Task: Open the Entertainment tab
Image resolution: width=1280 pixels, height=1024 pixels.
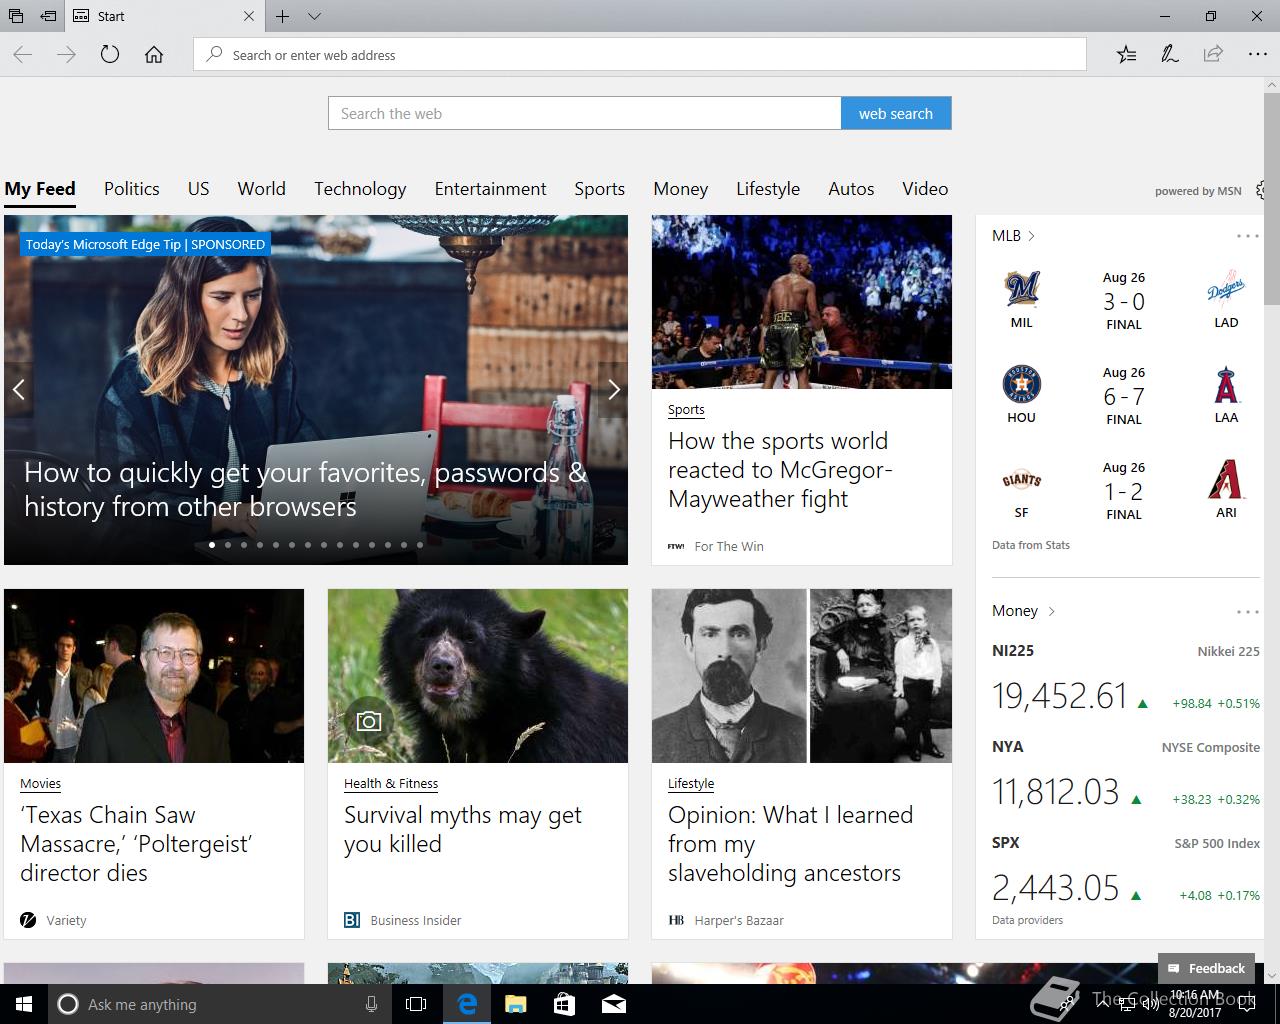Action: [490, 189]
